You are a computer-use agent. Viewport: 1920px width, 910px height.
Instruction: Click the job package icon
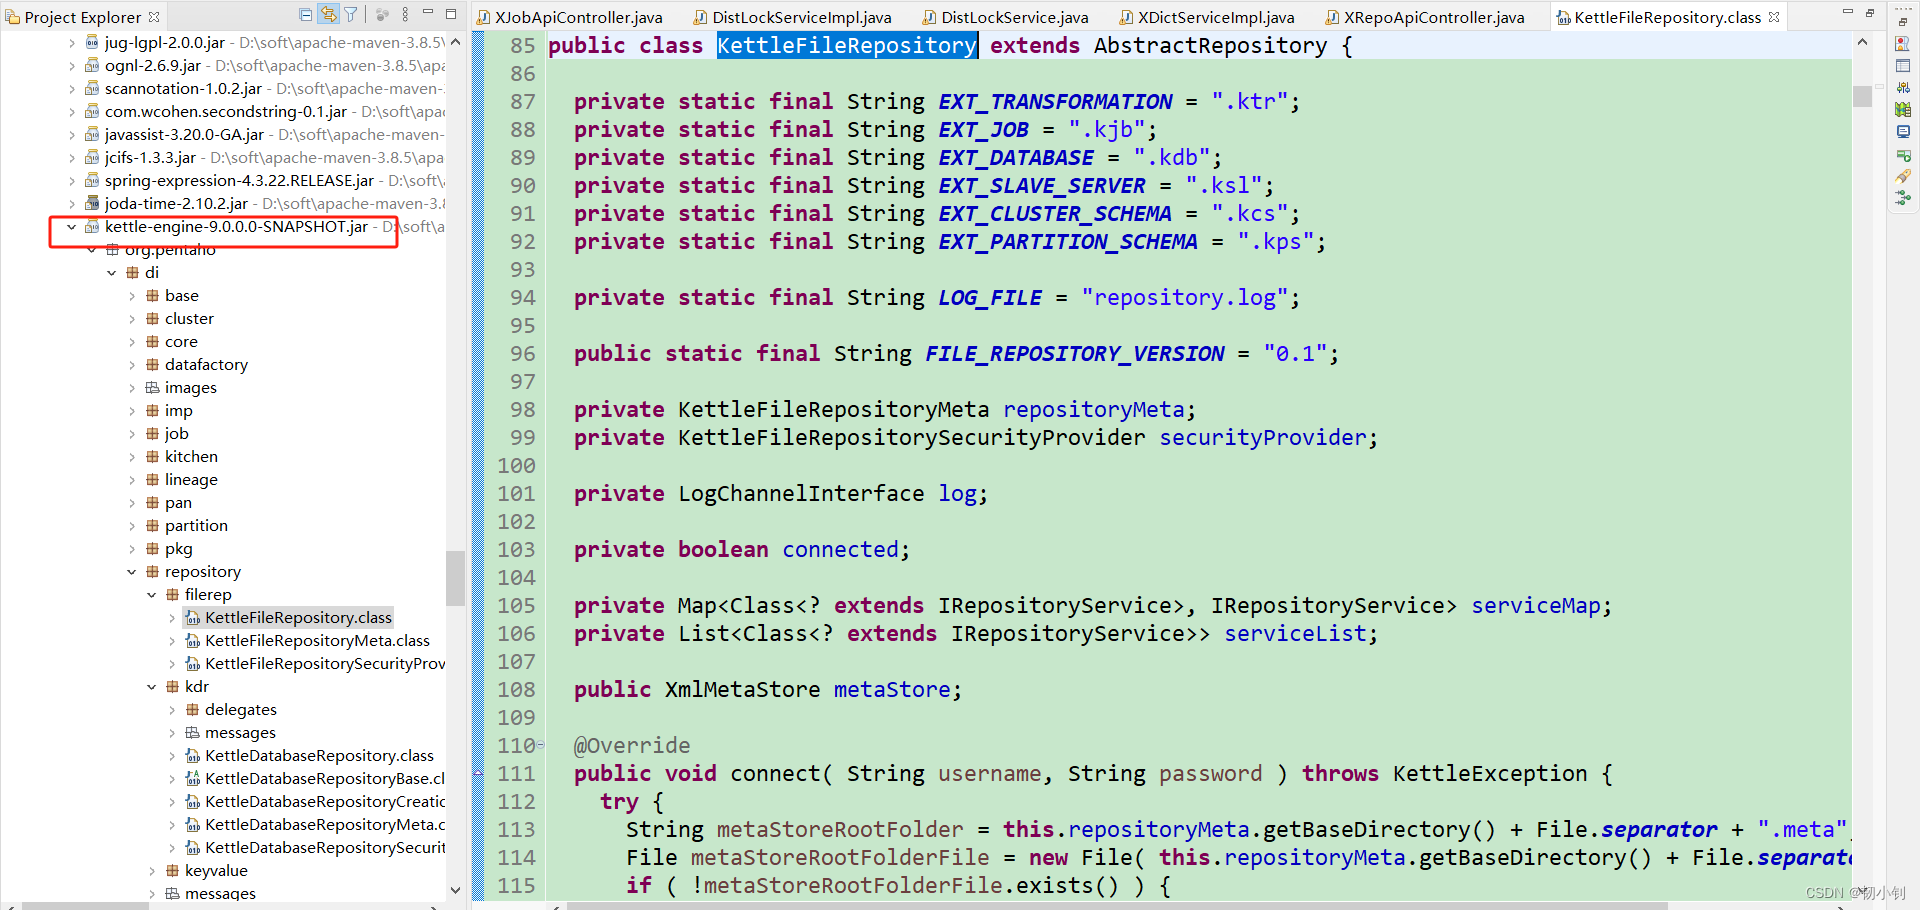[x=152, y=434]
